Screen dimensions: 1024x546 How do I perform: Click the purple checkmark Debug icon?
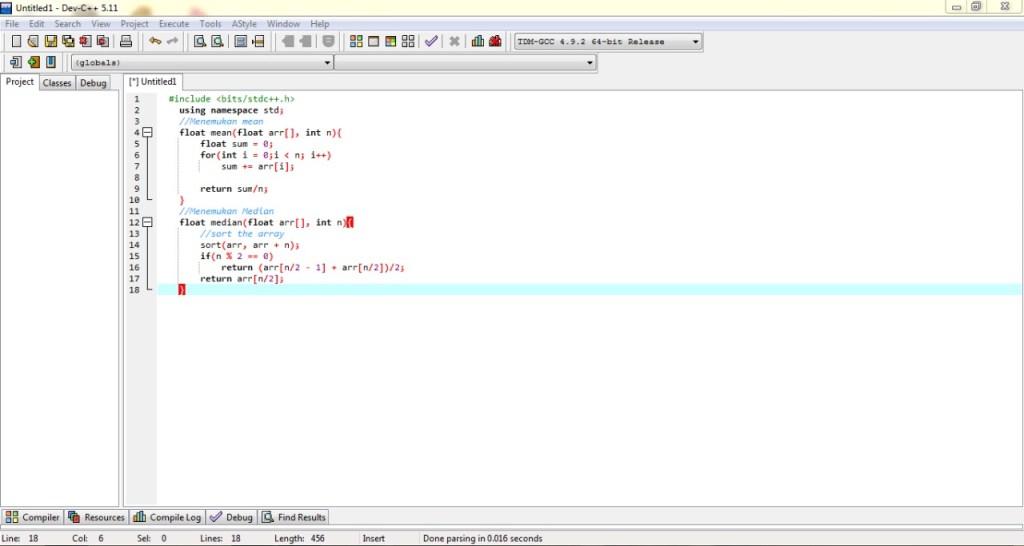coord(431,41)
